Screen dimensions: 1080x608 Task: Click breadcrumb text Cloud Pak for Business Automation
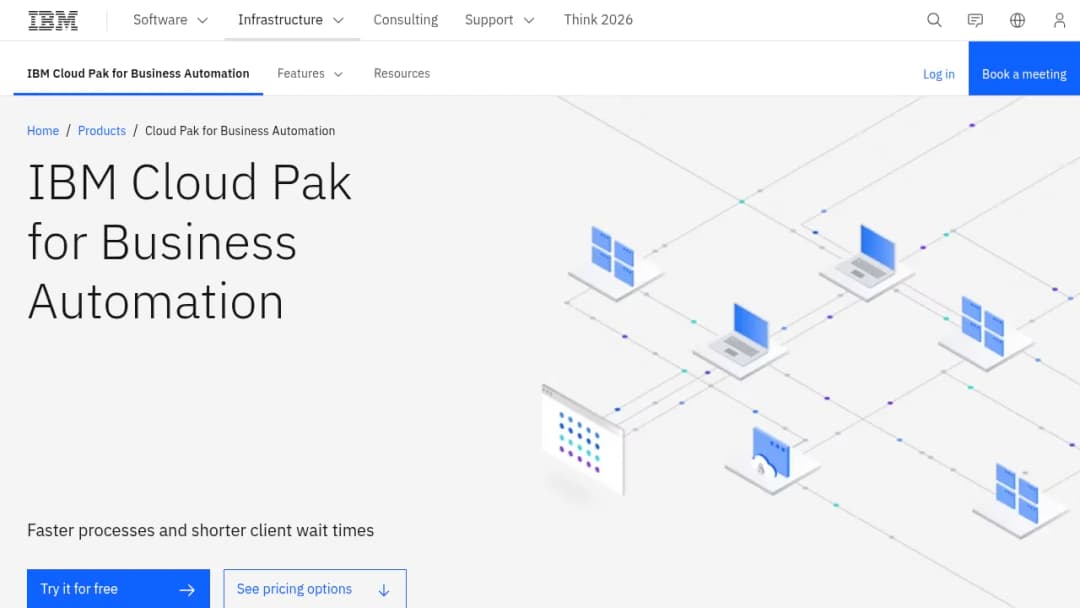click(240, 131)
